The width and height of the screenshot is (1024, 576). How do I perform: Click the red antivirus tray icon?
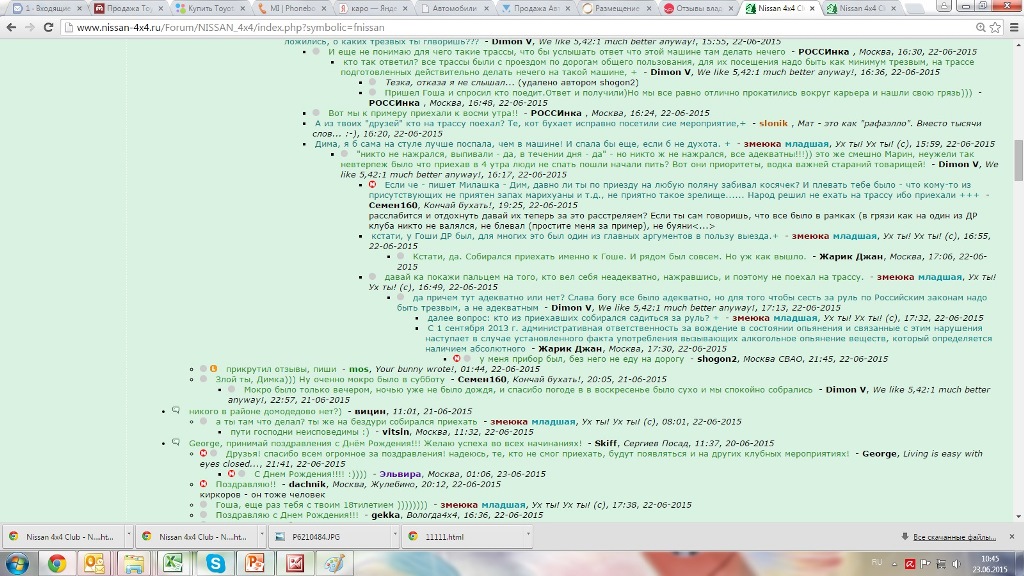point(910,564)
